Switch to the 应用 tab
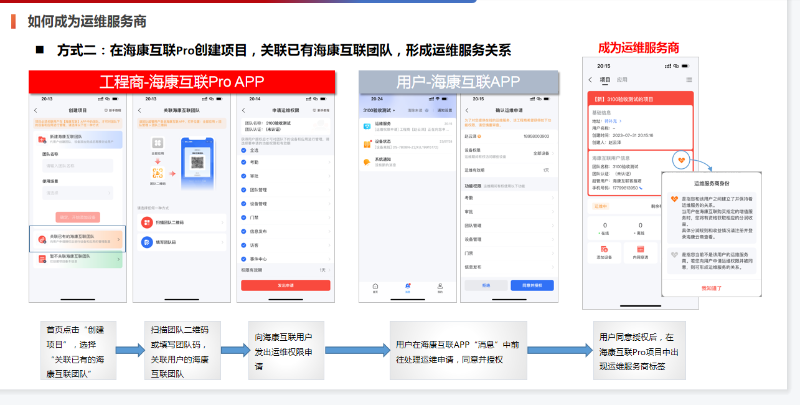 622,80
